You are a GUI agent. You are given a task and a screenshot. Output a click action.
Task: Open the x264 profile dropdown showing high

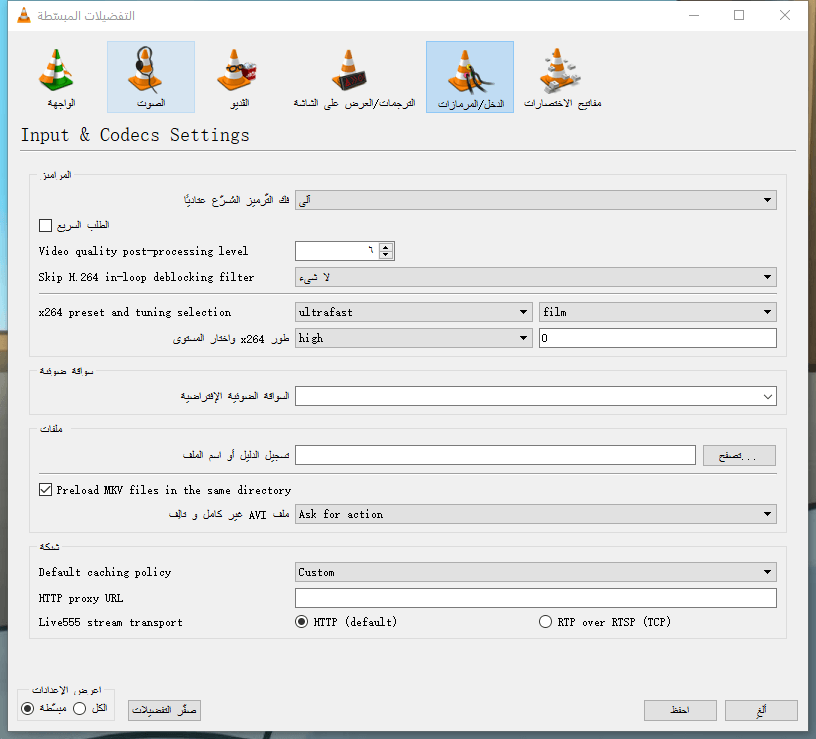tap(413, 338)
